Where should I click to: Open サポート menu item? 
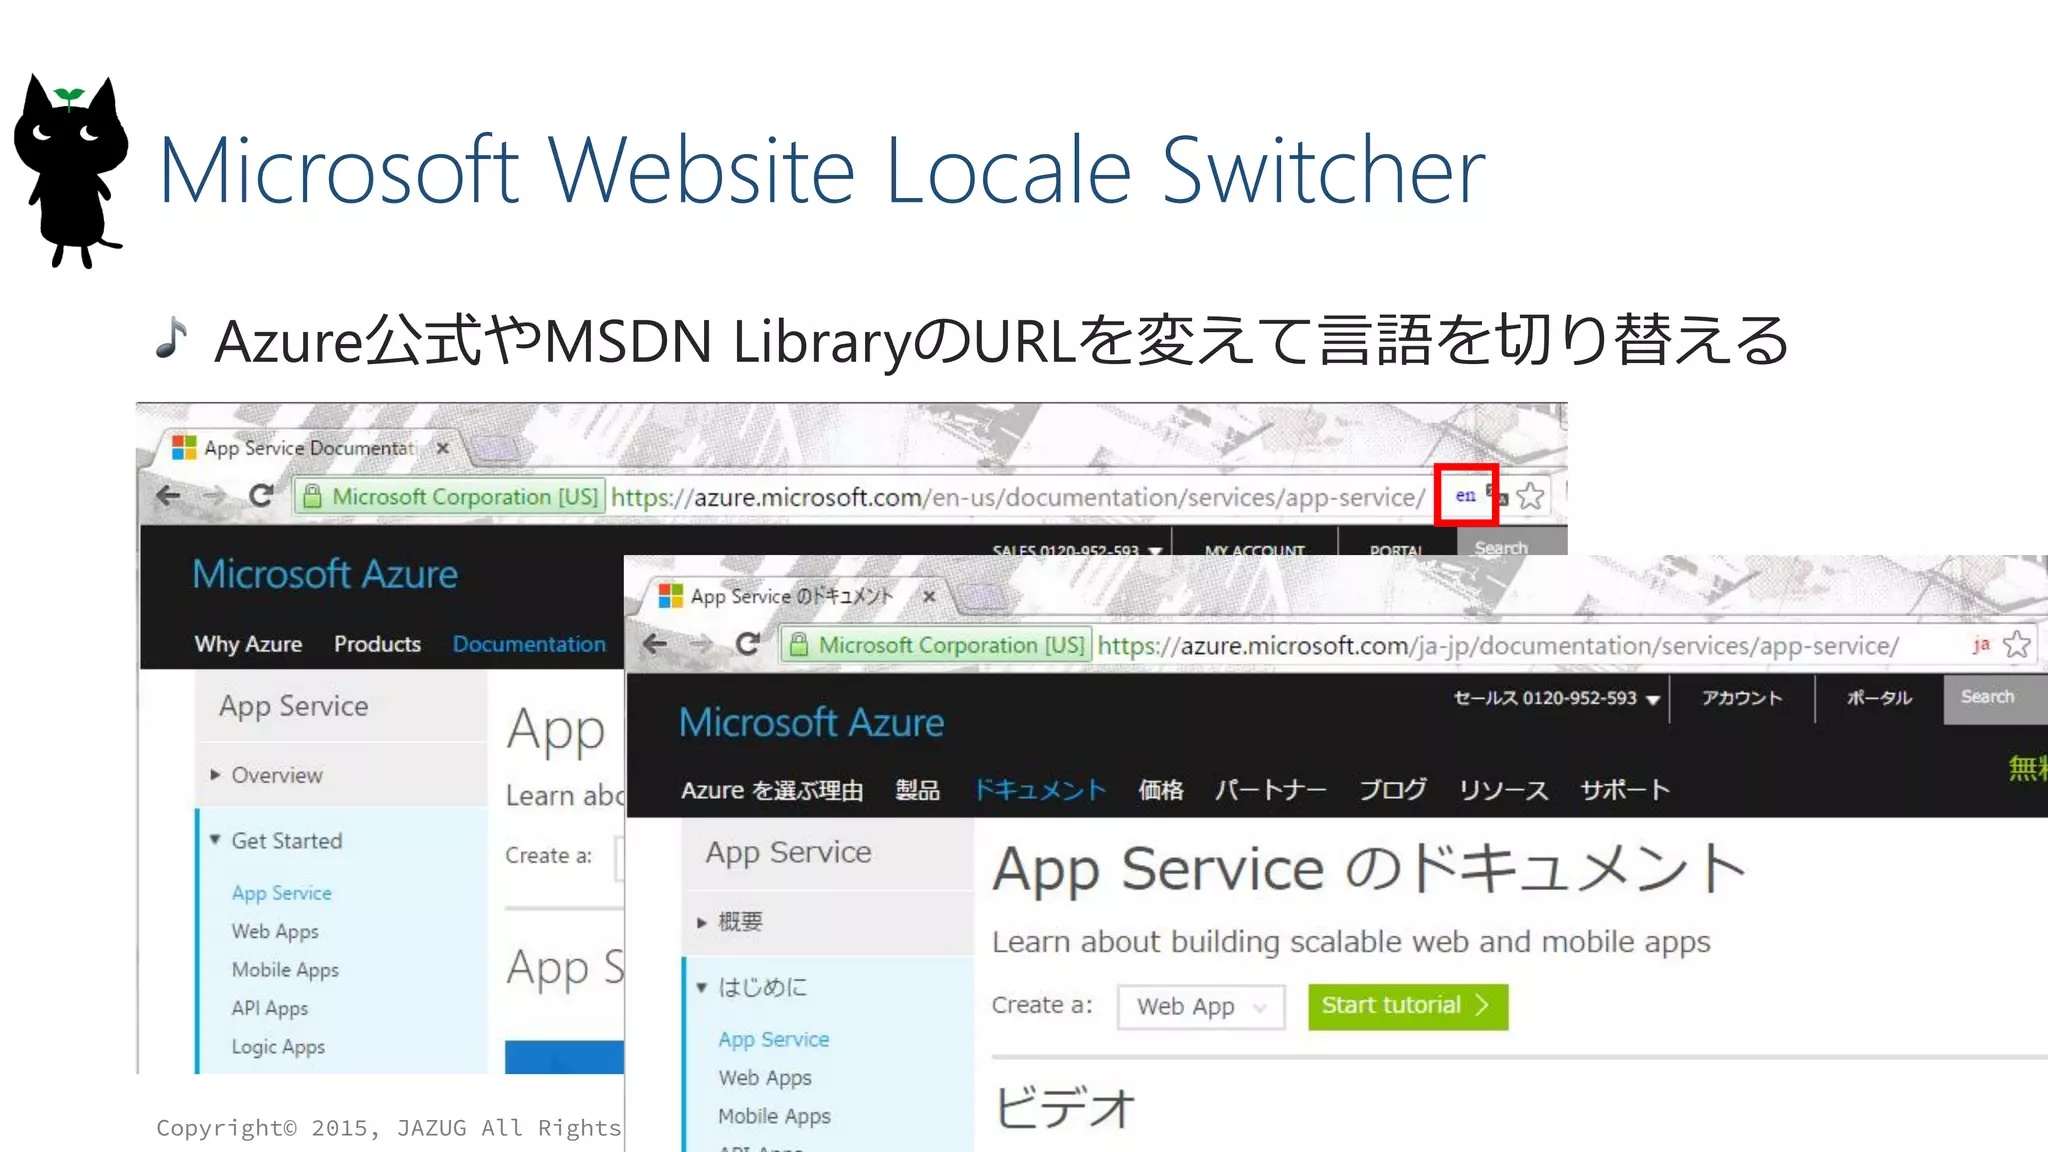coord(1625,790)
